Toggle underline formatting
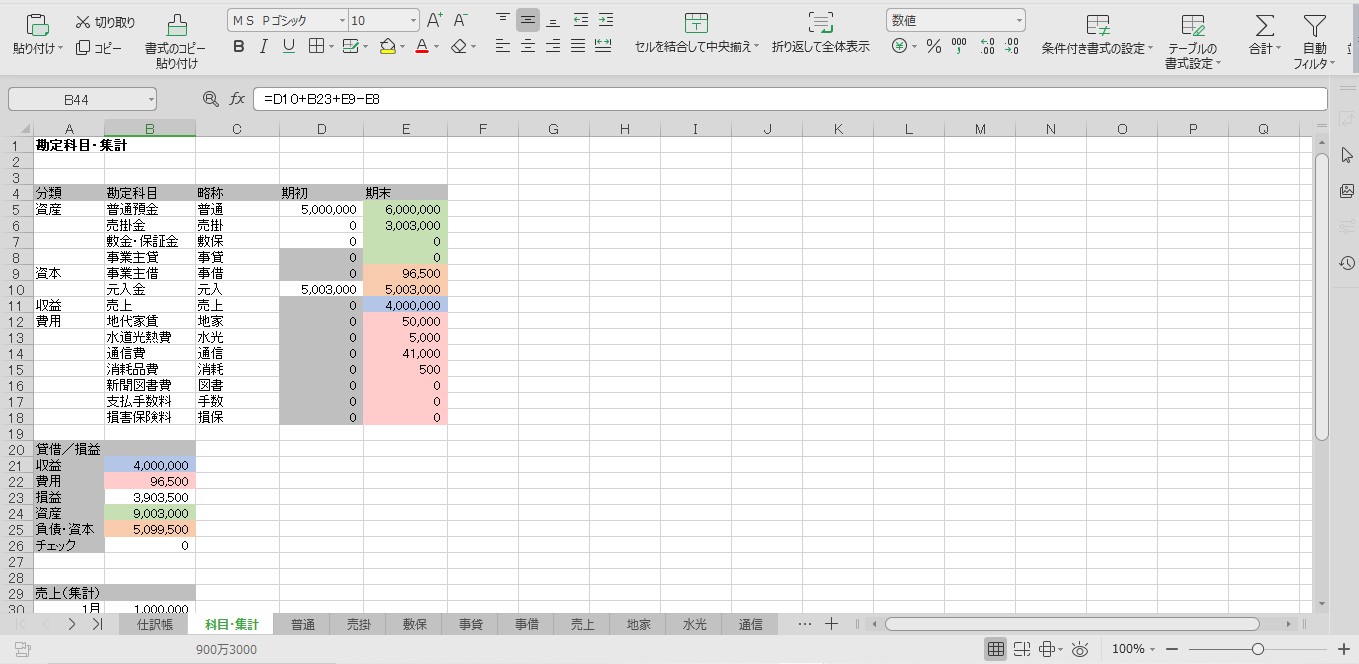The width and height of the screenshot is (1359, 664). click(288, 46)
